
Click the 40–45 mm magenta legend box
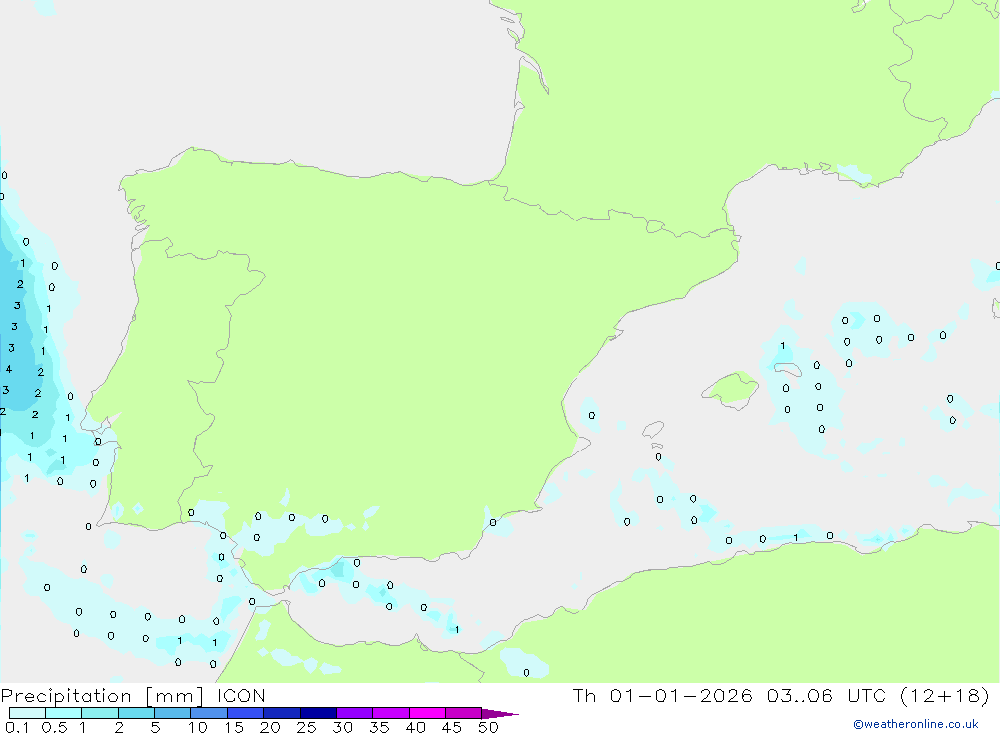[427, 713]
